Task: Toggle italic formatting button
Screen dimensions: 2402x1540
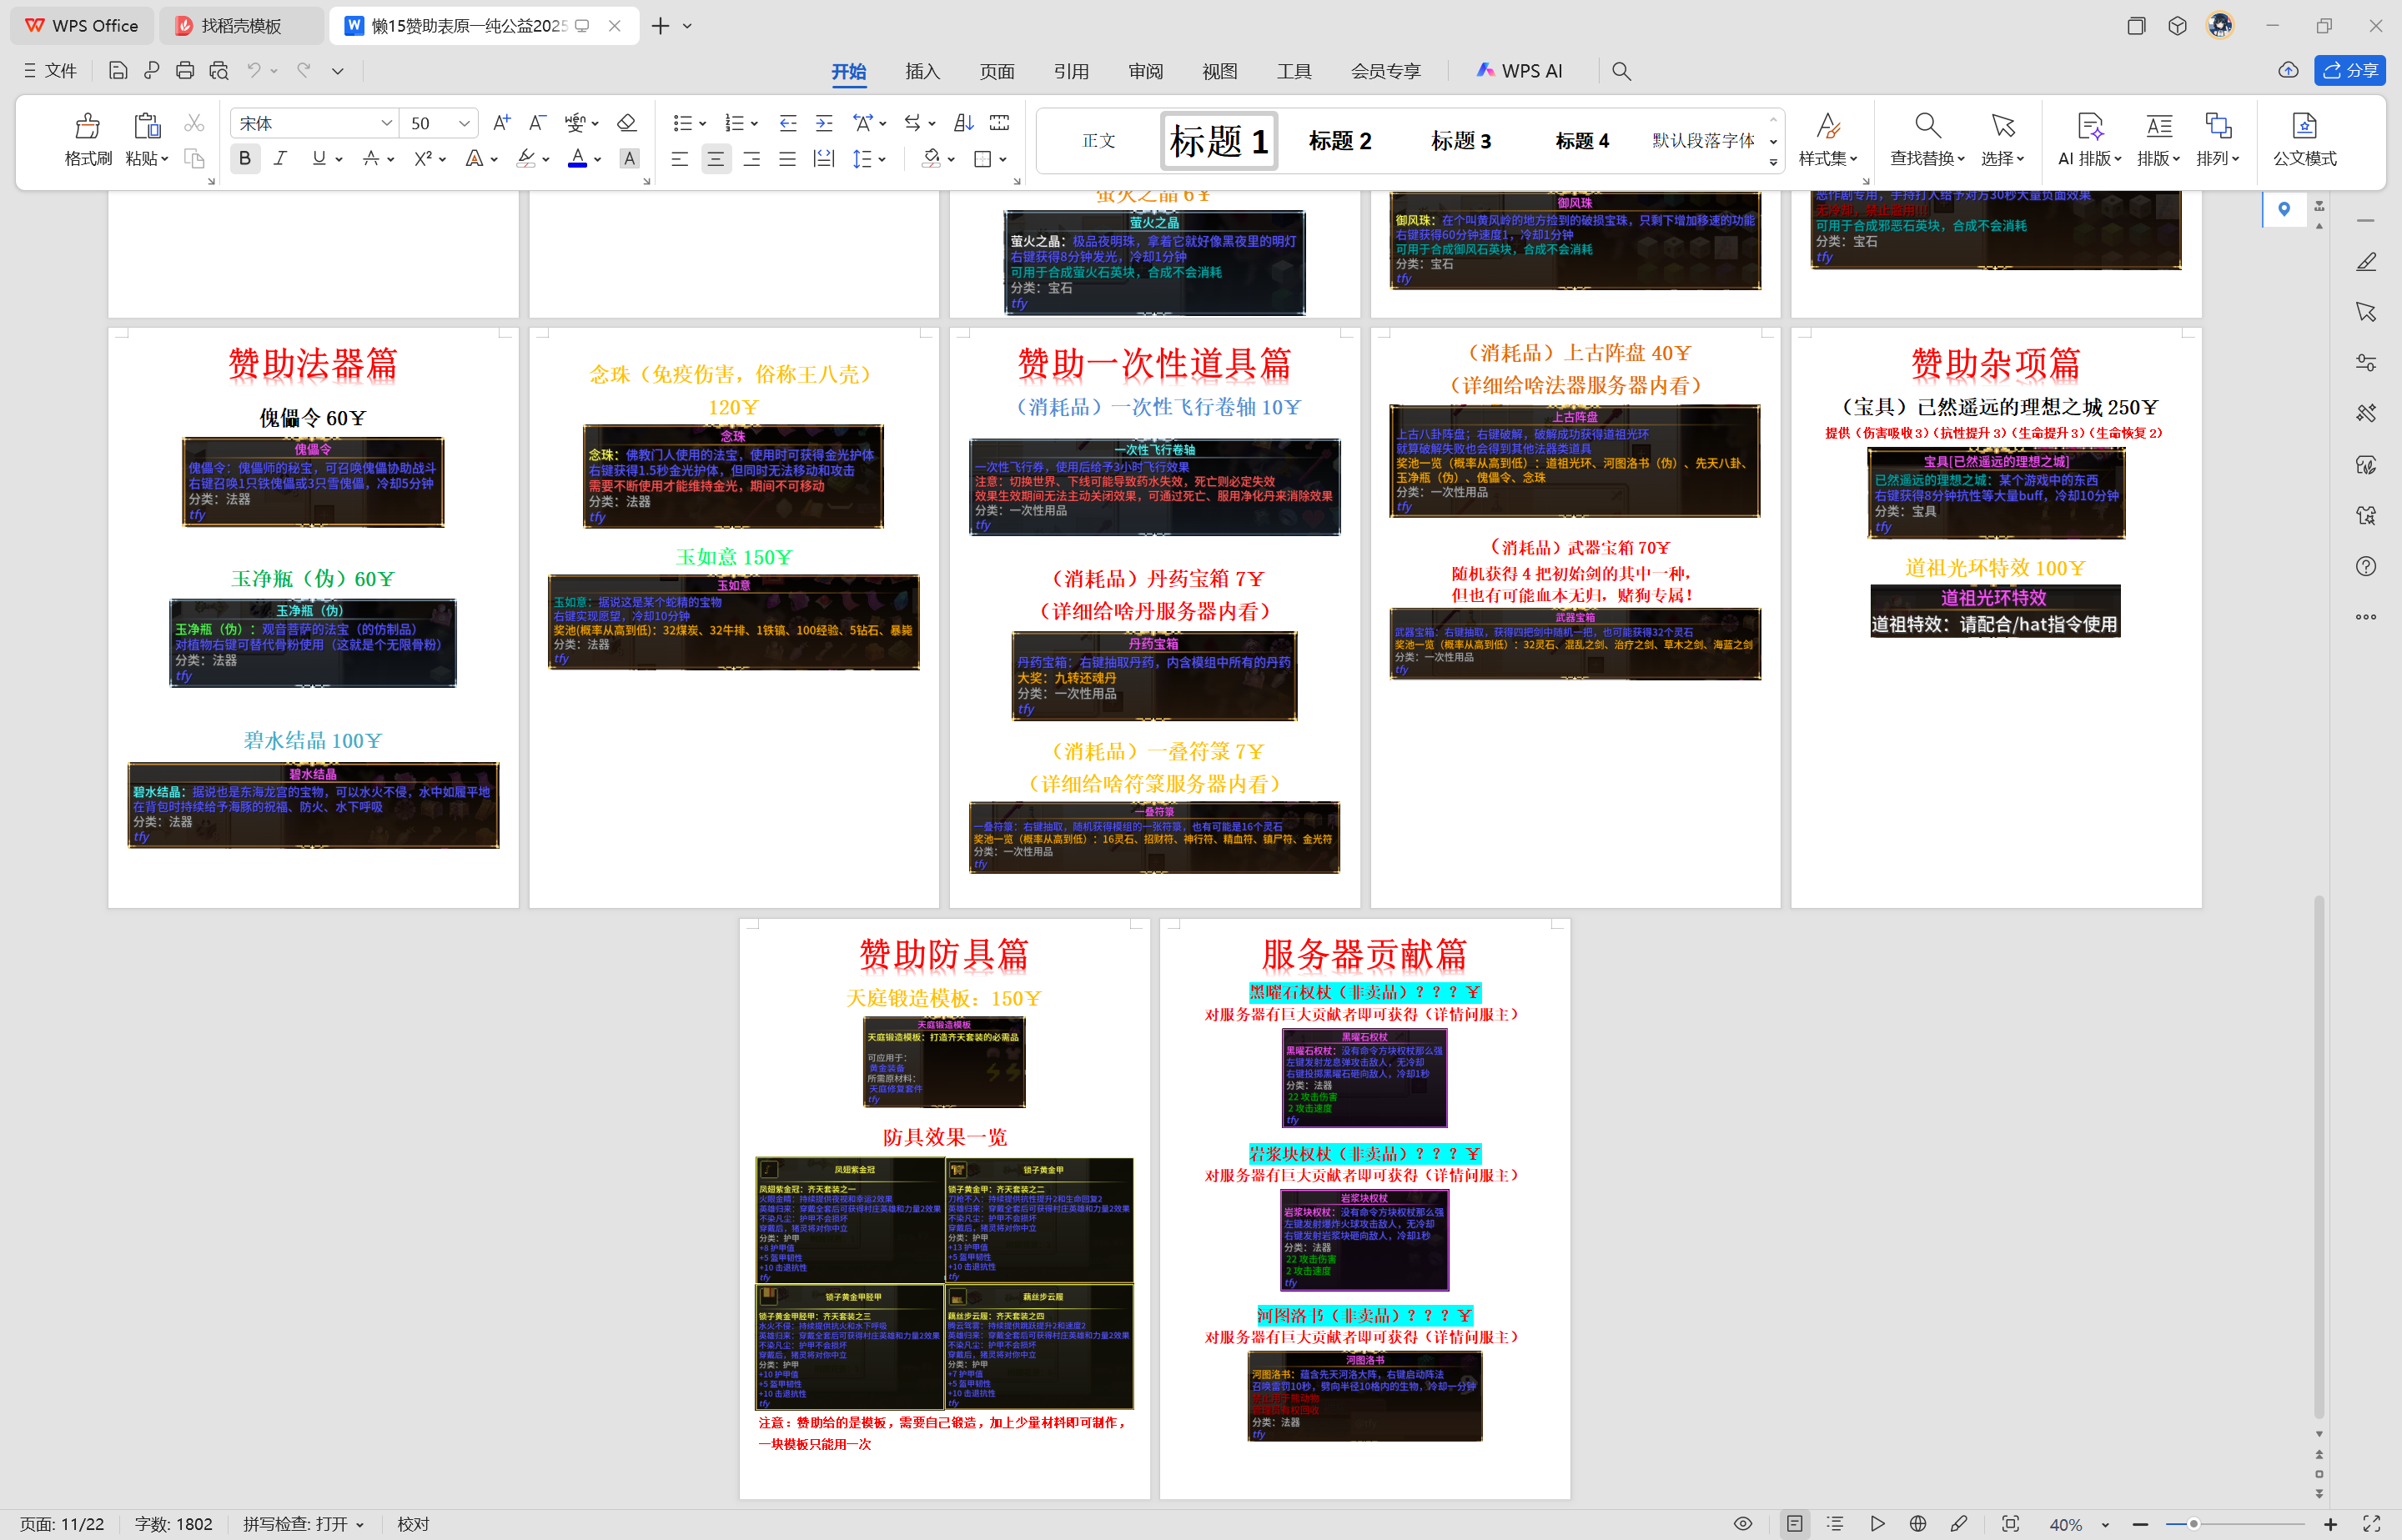Action: coord(281,159)
